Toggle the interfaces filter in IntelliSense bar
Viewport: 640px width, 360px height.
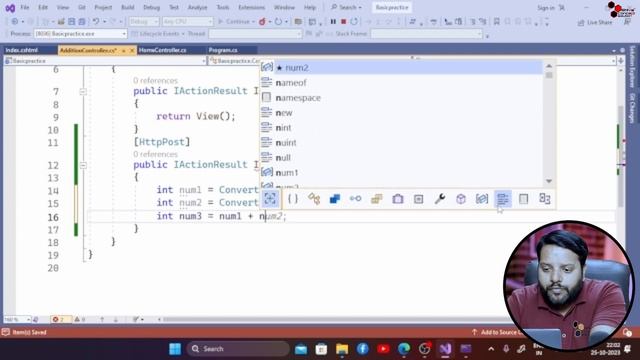coord(356,199)
